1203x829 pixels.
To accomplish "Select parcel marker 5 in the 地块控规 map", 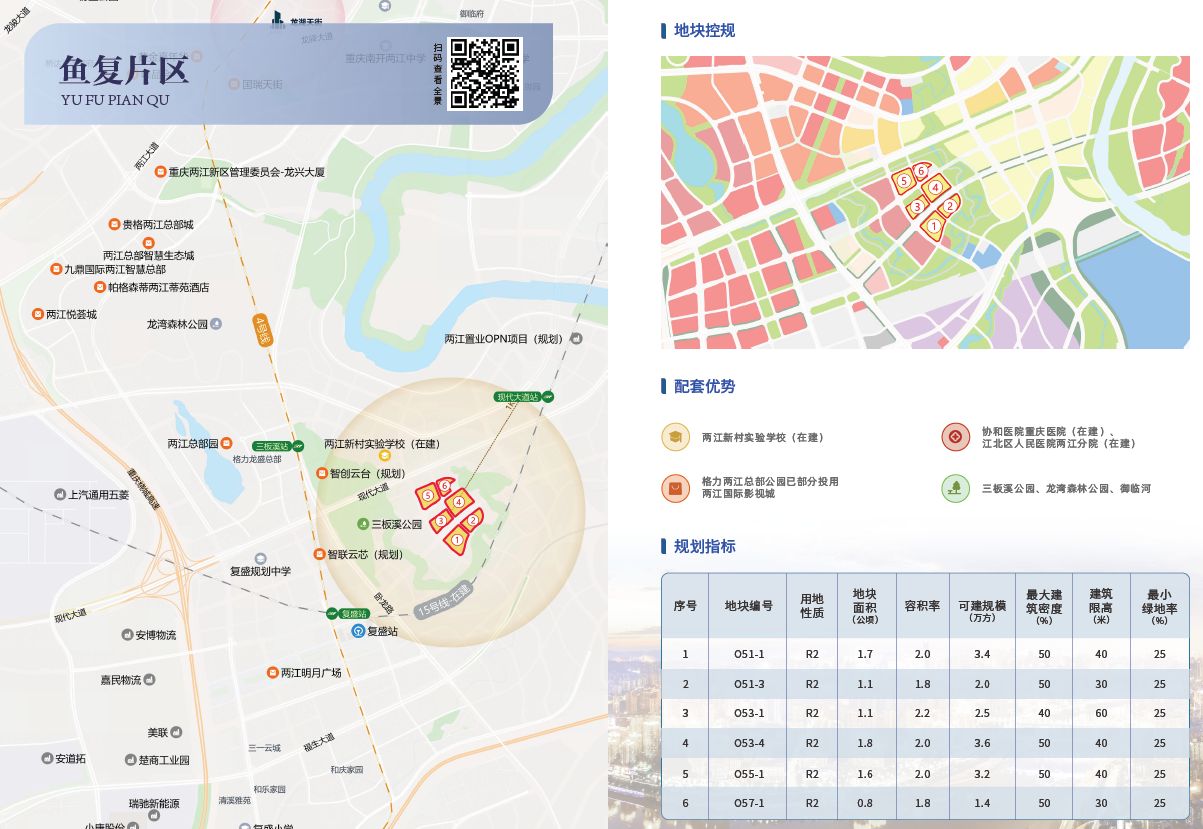I will click(x=904, y=181).
